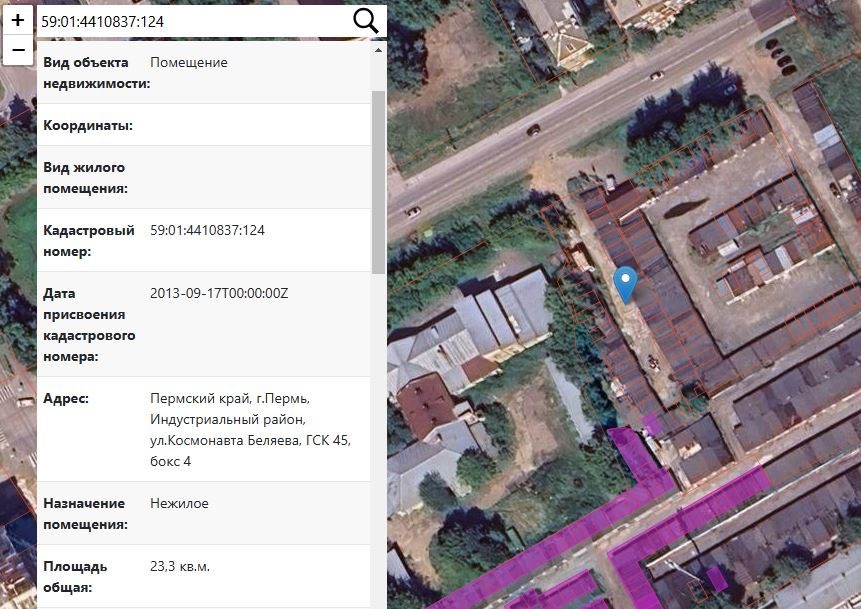Select cadastral number value in table row
This screenshot has height=609, width=861.
click(208, 230)
